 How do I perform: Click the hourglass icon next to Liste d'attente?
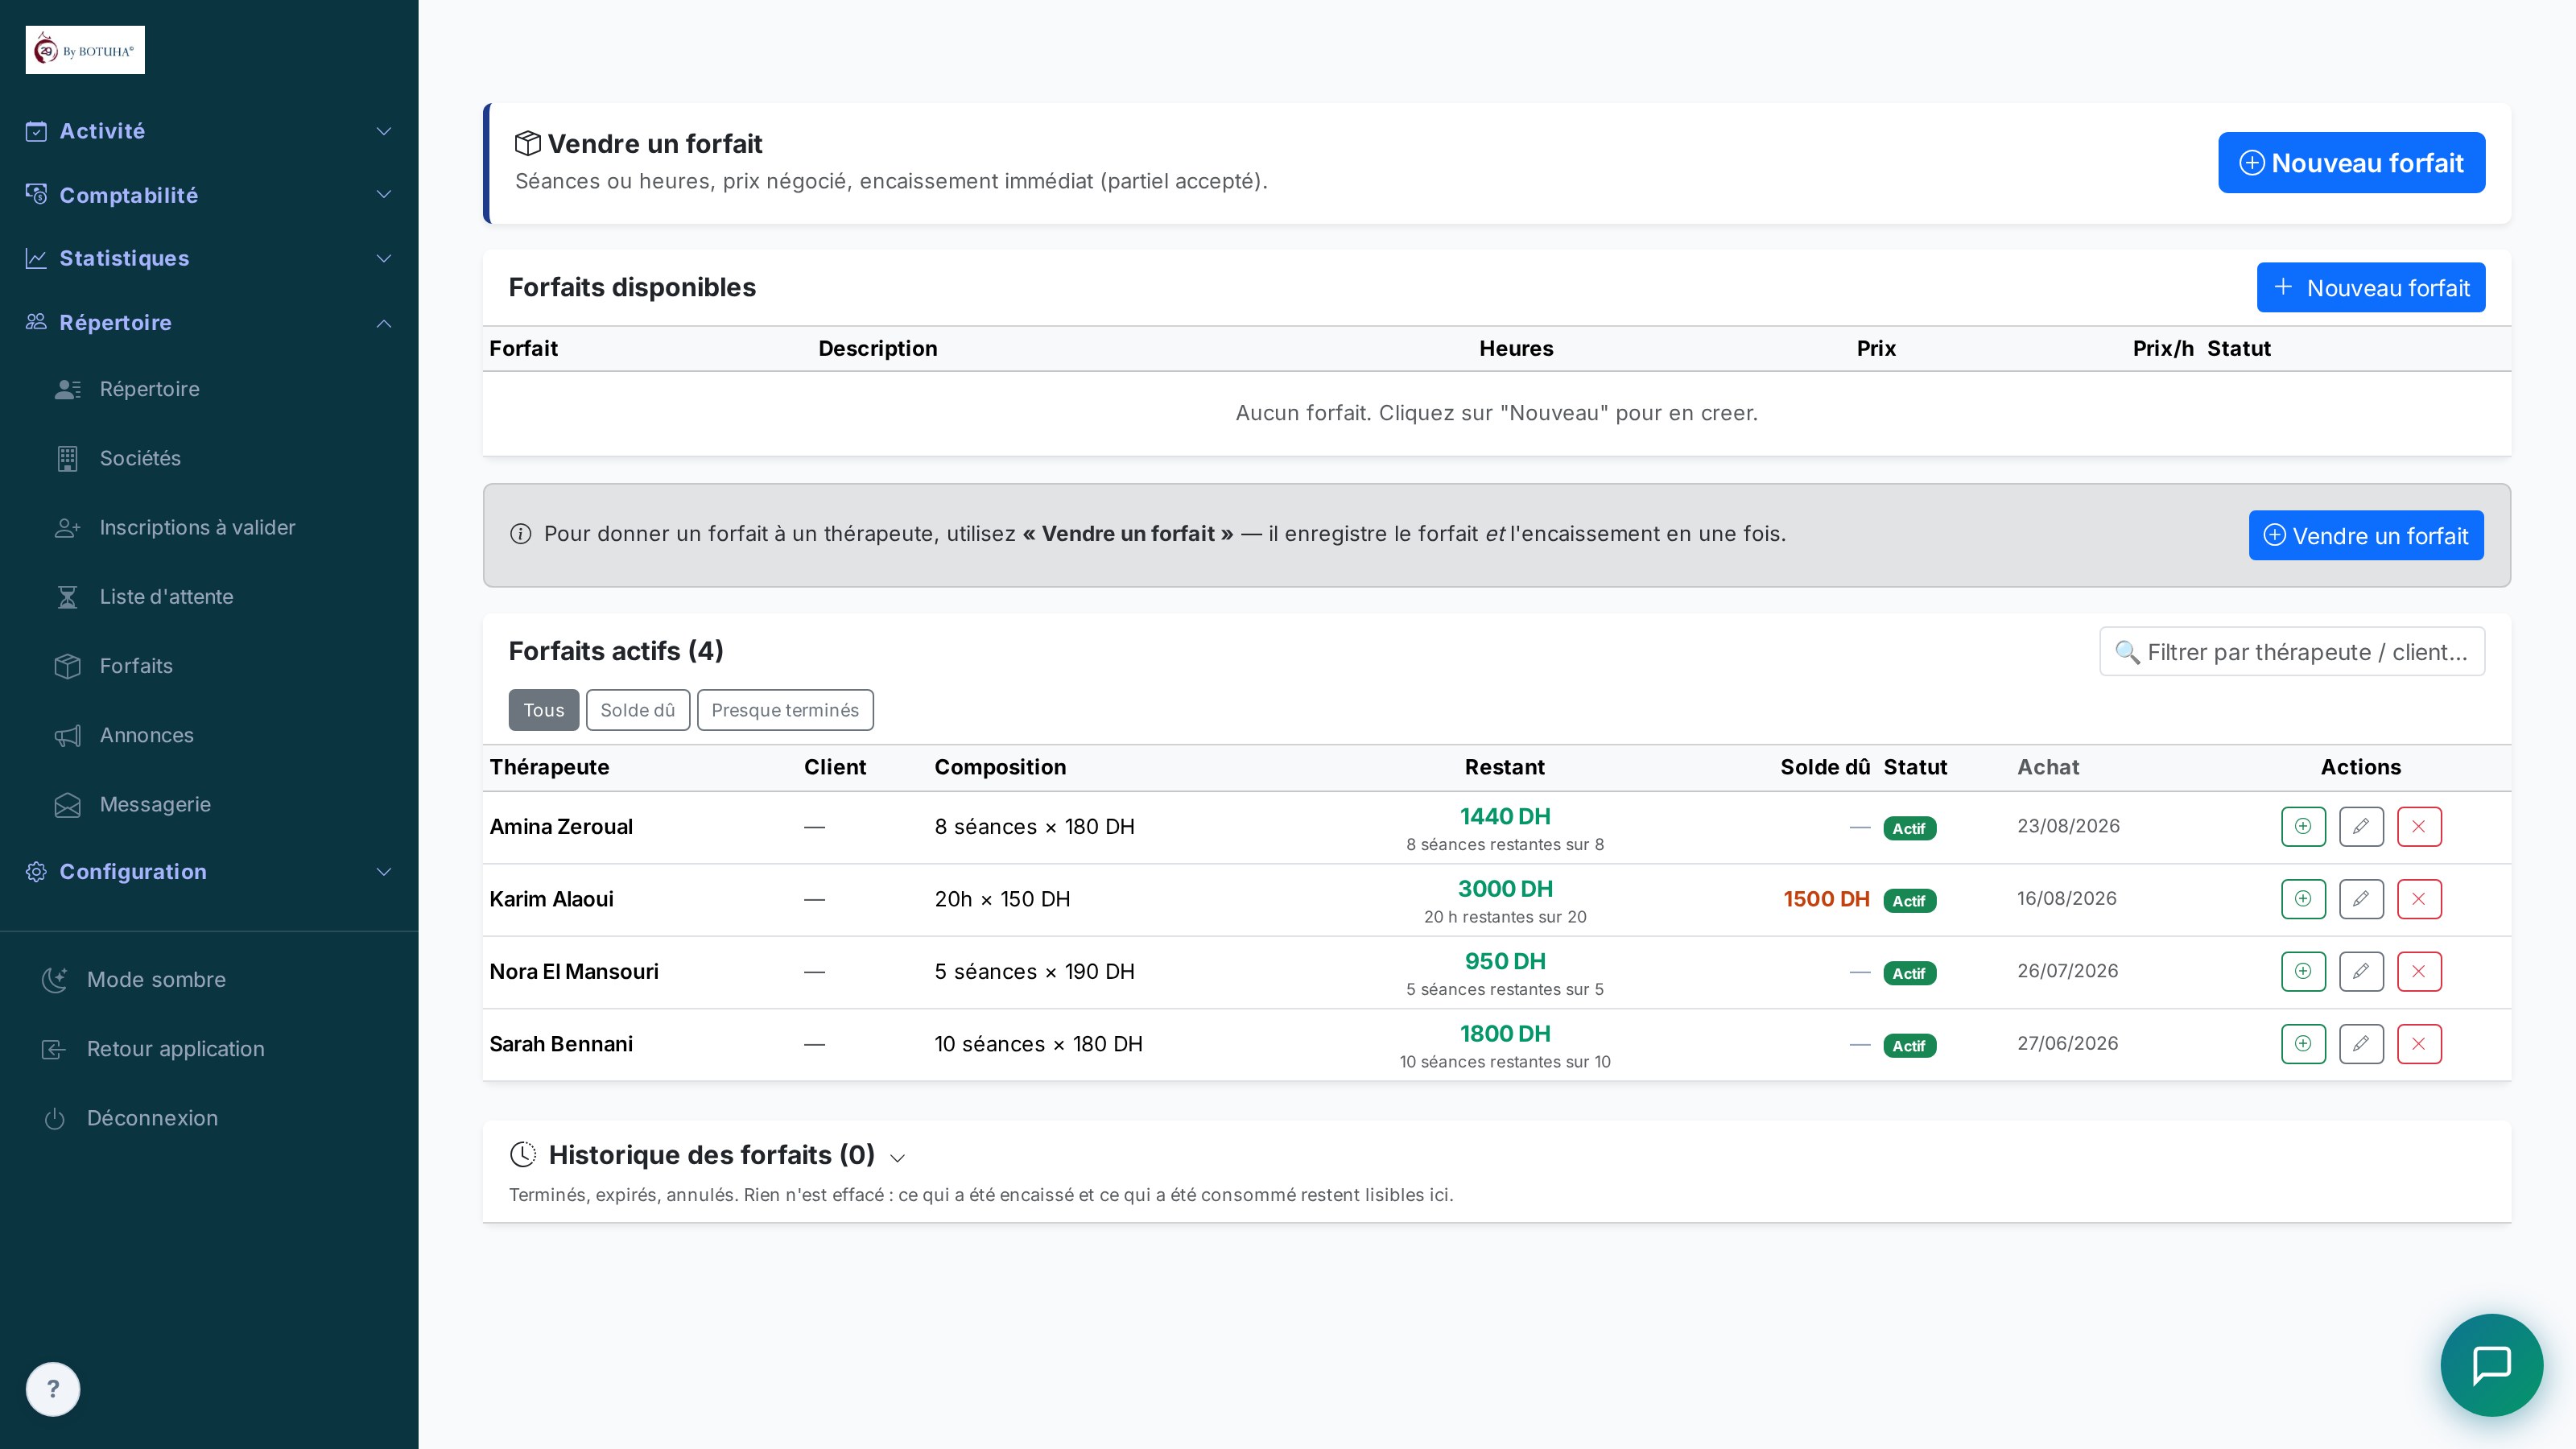[67, 597]
